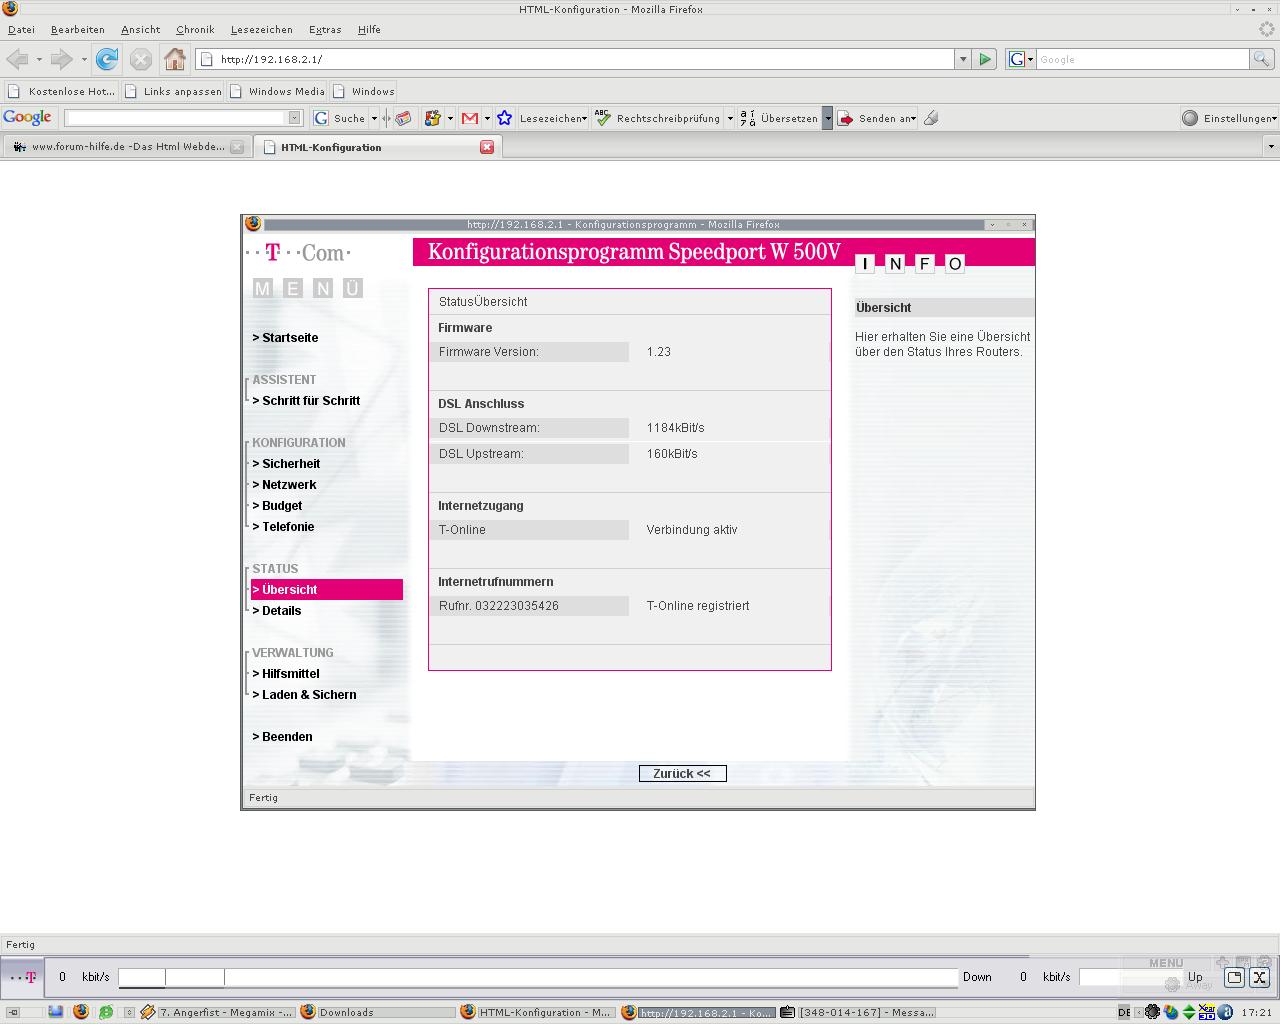Open the Einstellungen dropdown in Google toolbar
1280x1024 pixels.
click(1230, 118)
